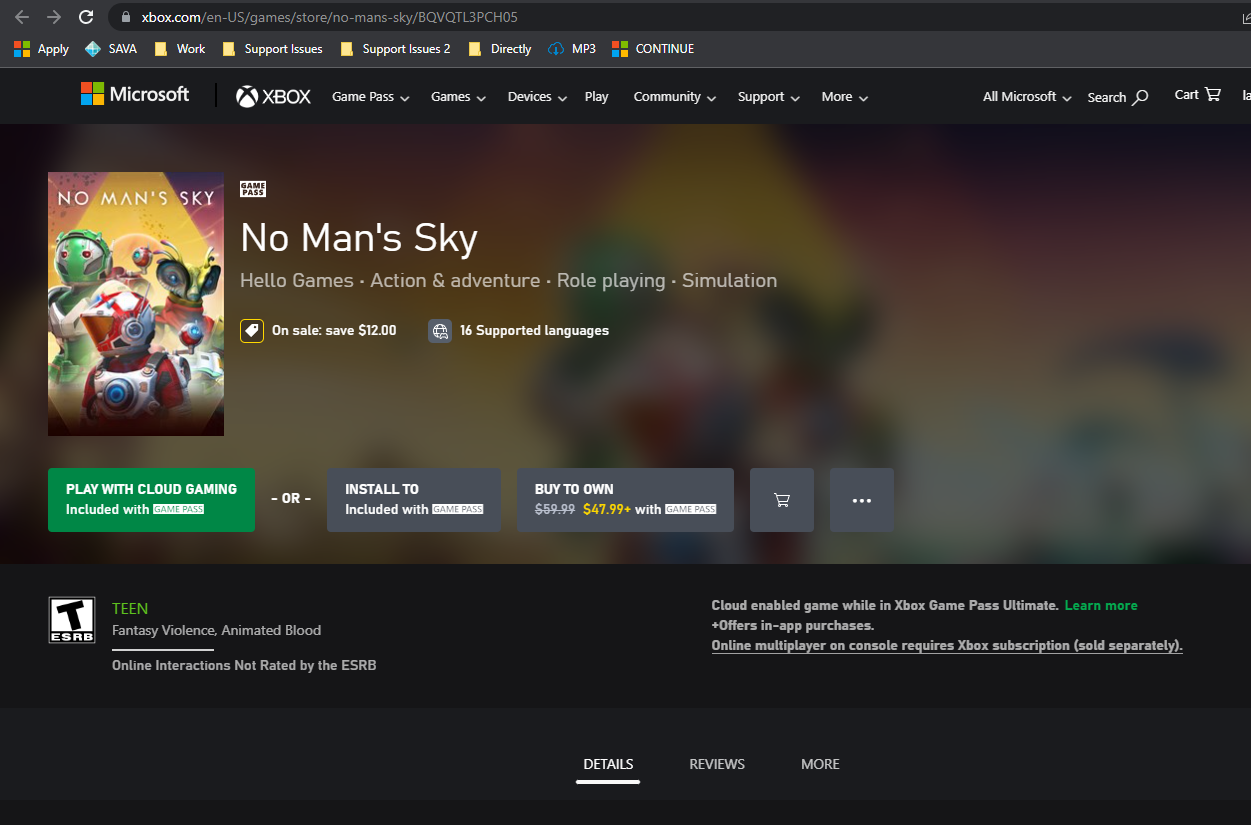1251x825 pixels.
Task: Click the Learn more link
Action: click(x=1101, y=605)
